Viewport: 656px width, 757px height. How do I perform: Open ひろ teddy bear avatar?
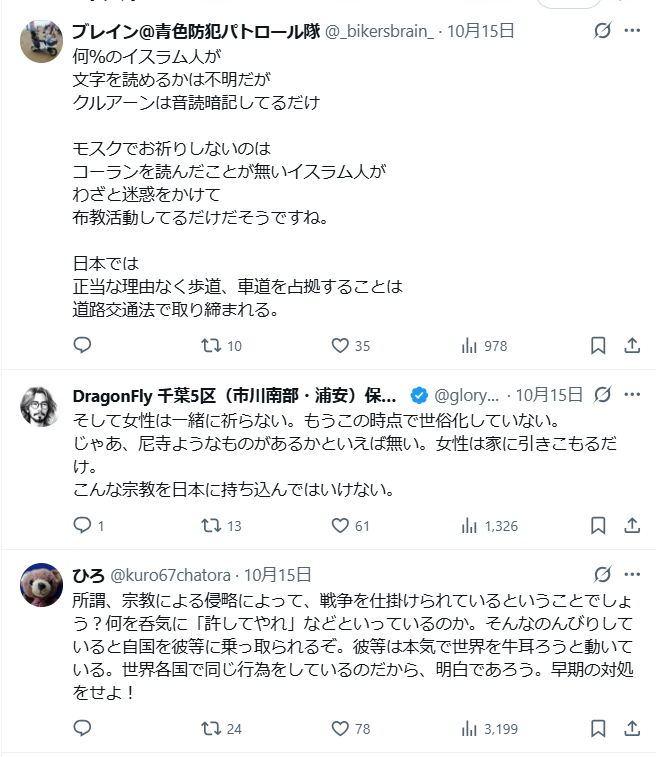point(41,586)
